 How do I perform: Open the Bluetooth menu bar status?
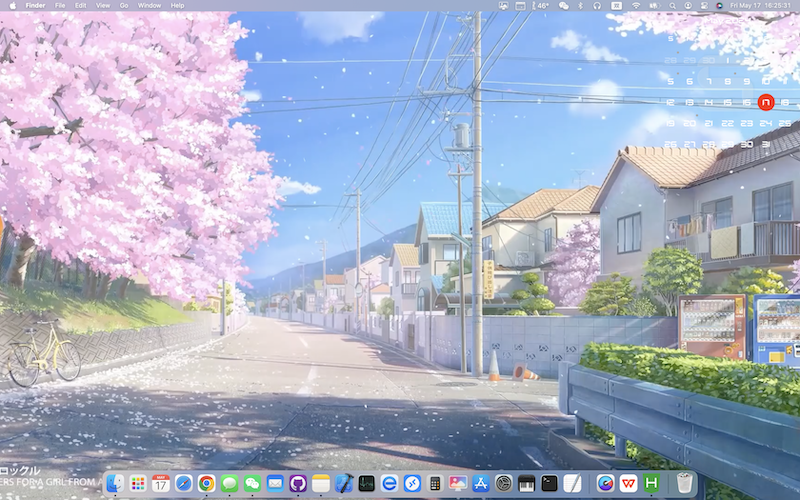click(580, 6)
